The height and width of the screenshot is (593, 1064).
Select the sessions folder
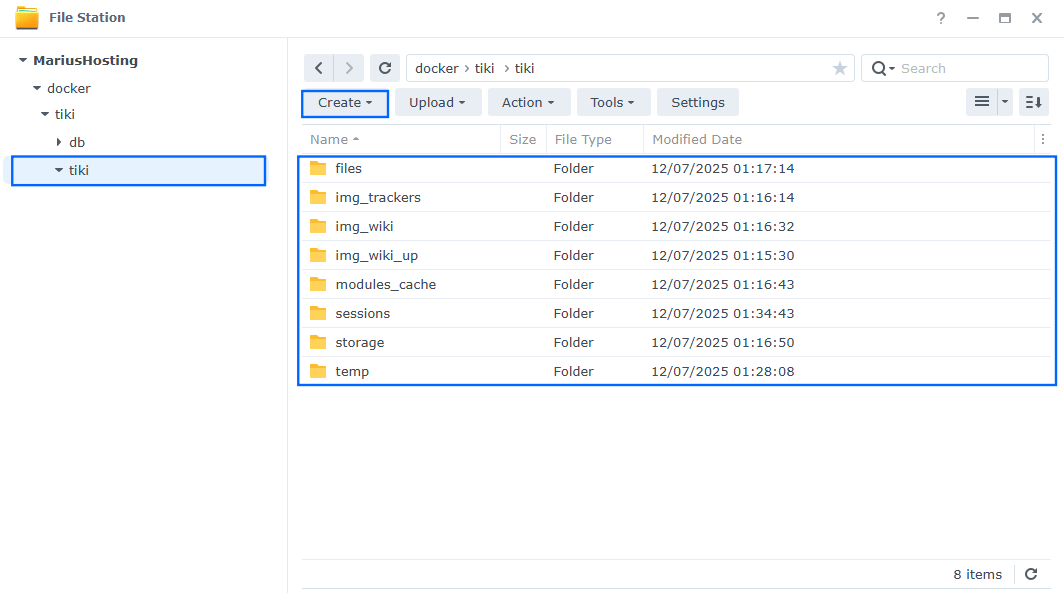tap(362, 313)
